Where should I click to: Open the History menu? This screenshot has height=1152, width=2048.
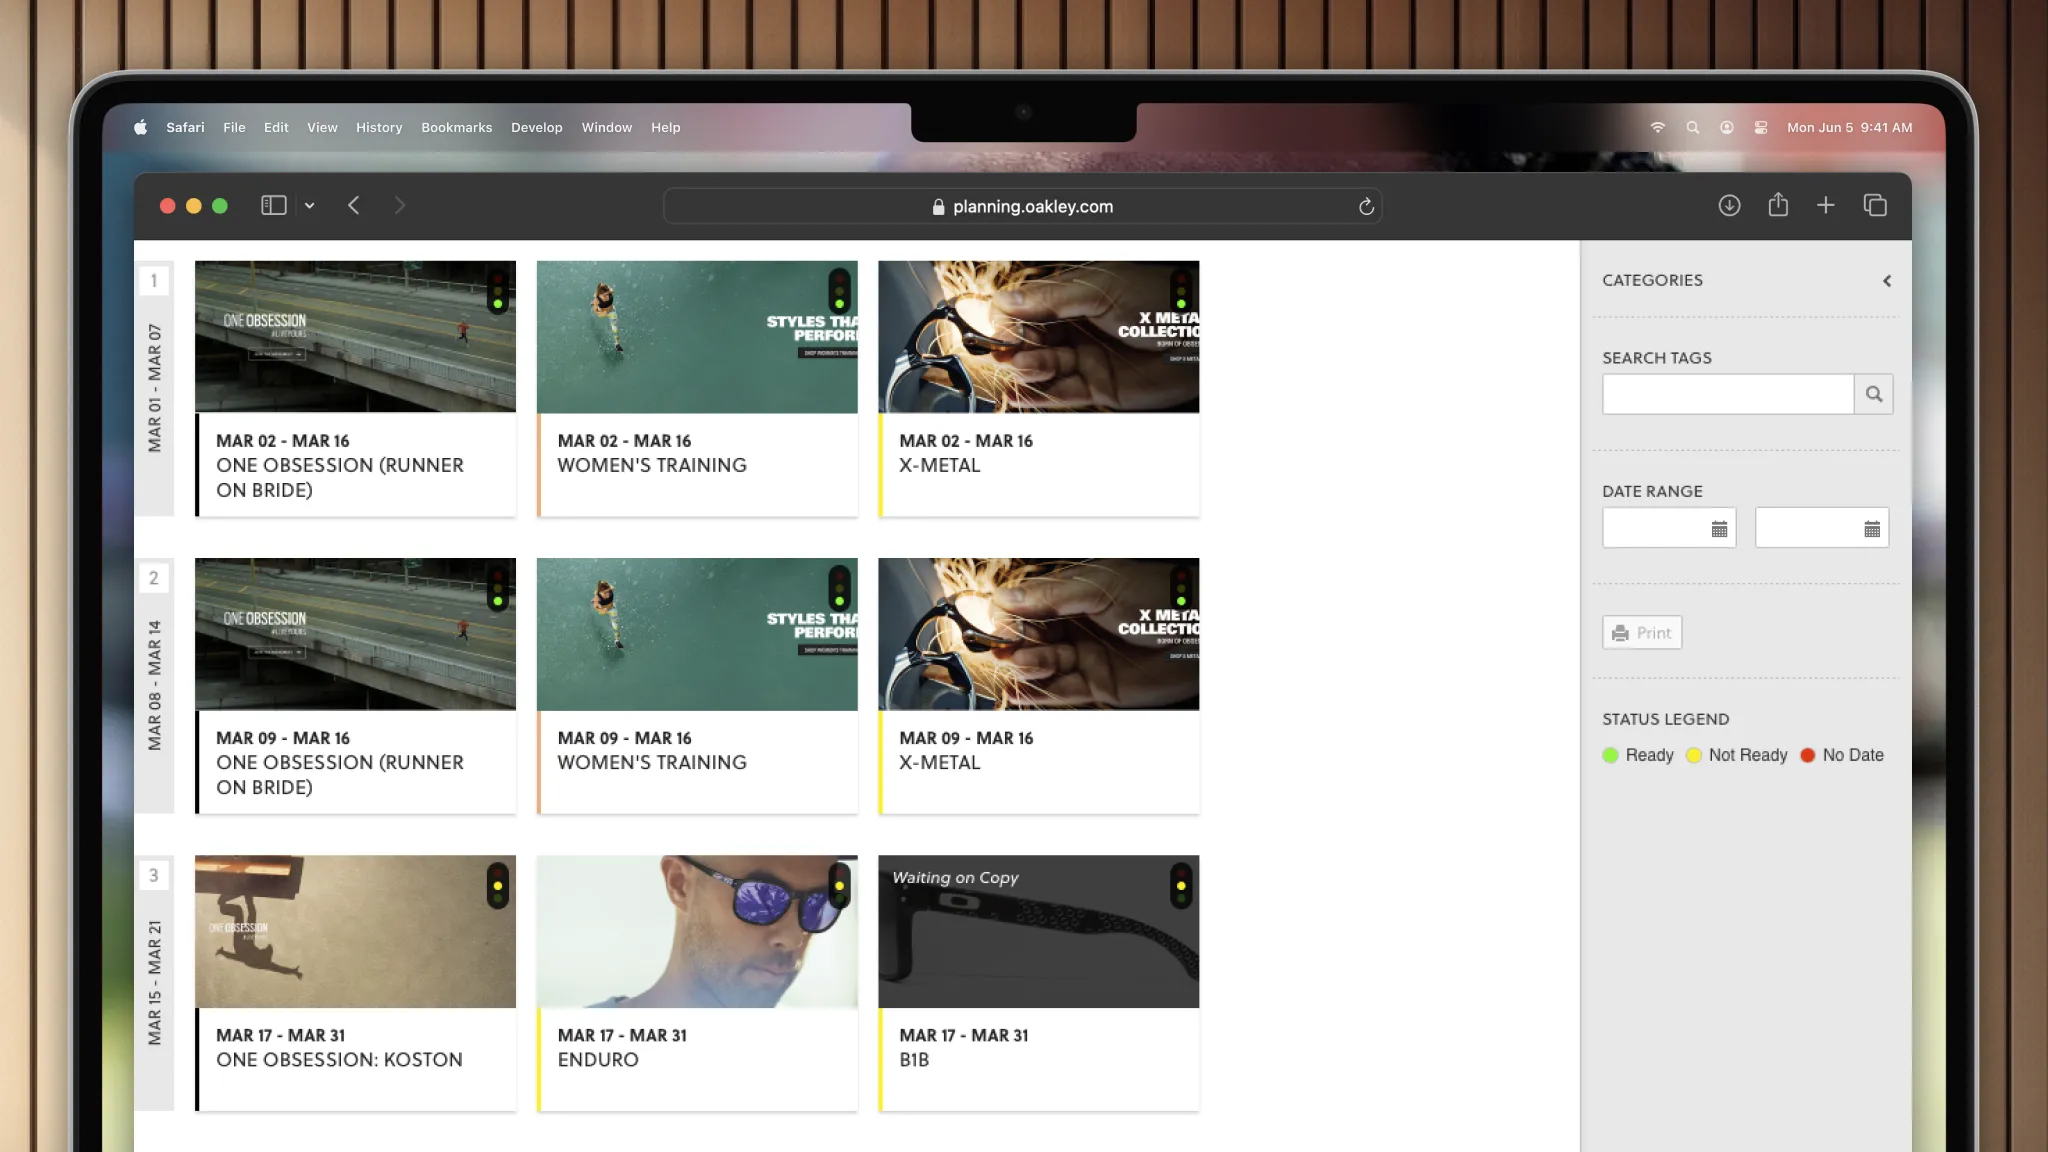pyautogui.click(x=379, y=127)
